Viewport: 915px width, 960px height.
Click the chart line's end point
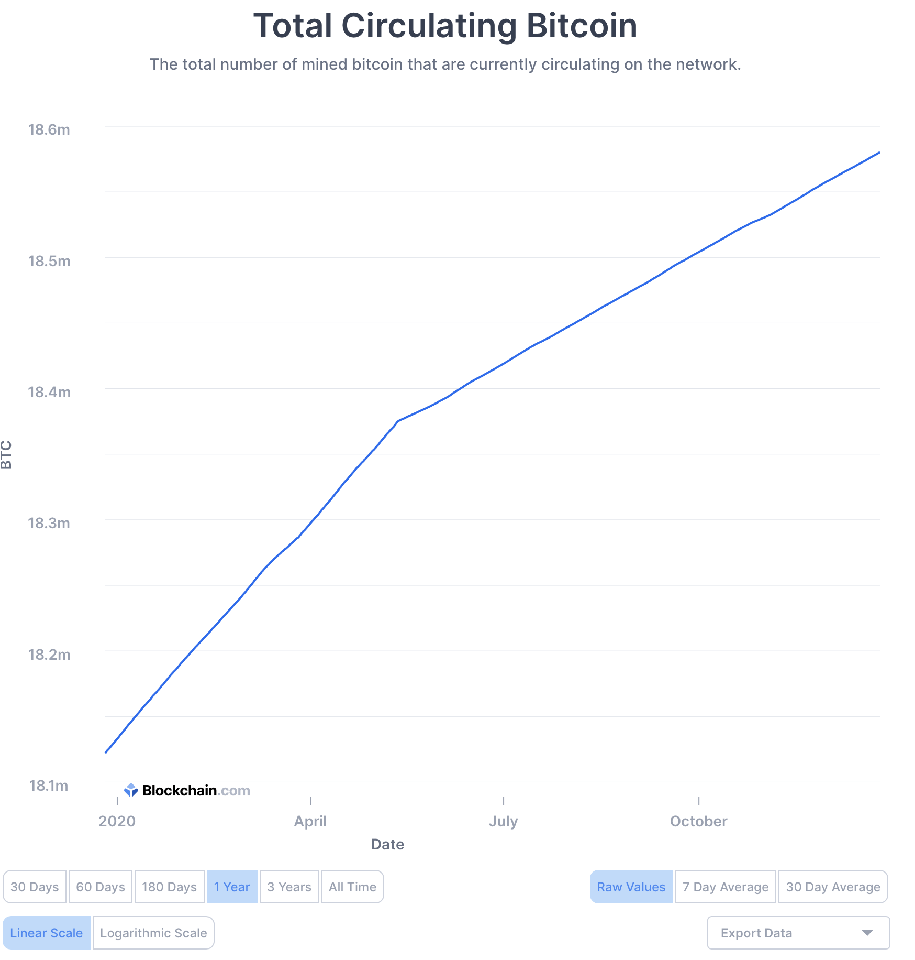[x=879, y=152]
